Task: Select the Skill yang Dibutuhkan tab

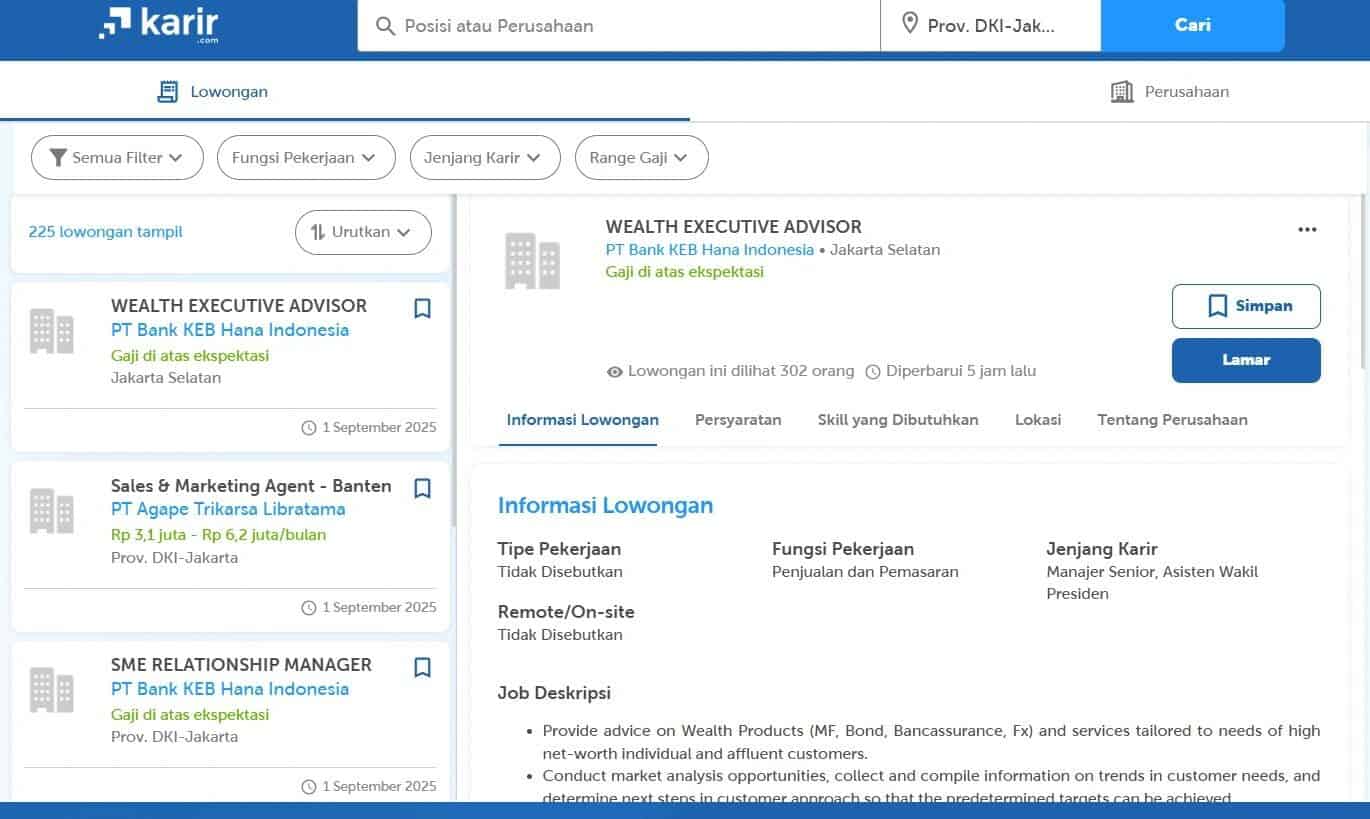Action: coord(897,420)
